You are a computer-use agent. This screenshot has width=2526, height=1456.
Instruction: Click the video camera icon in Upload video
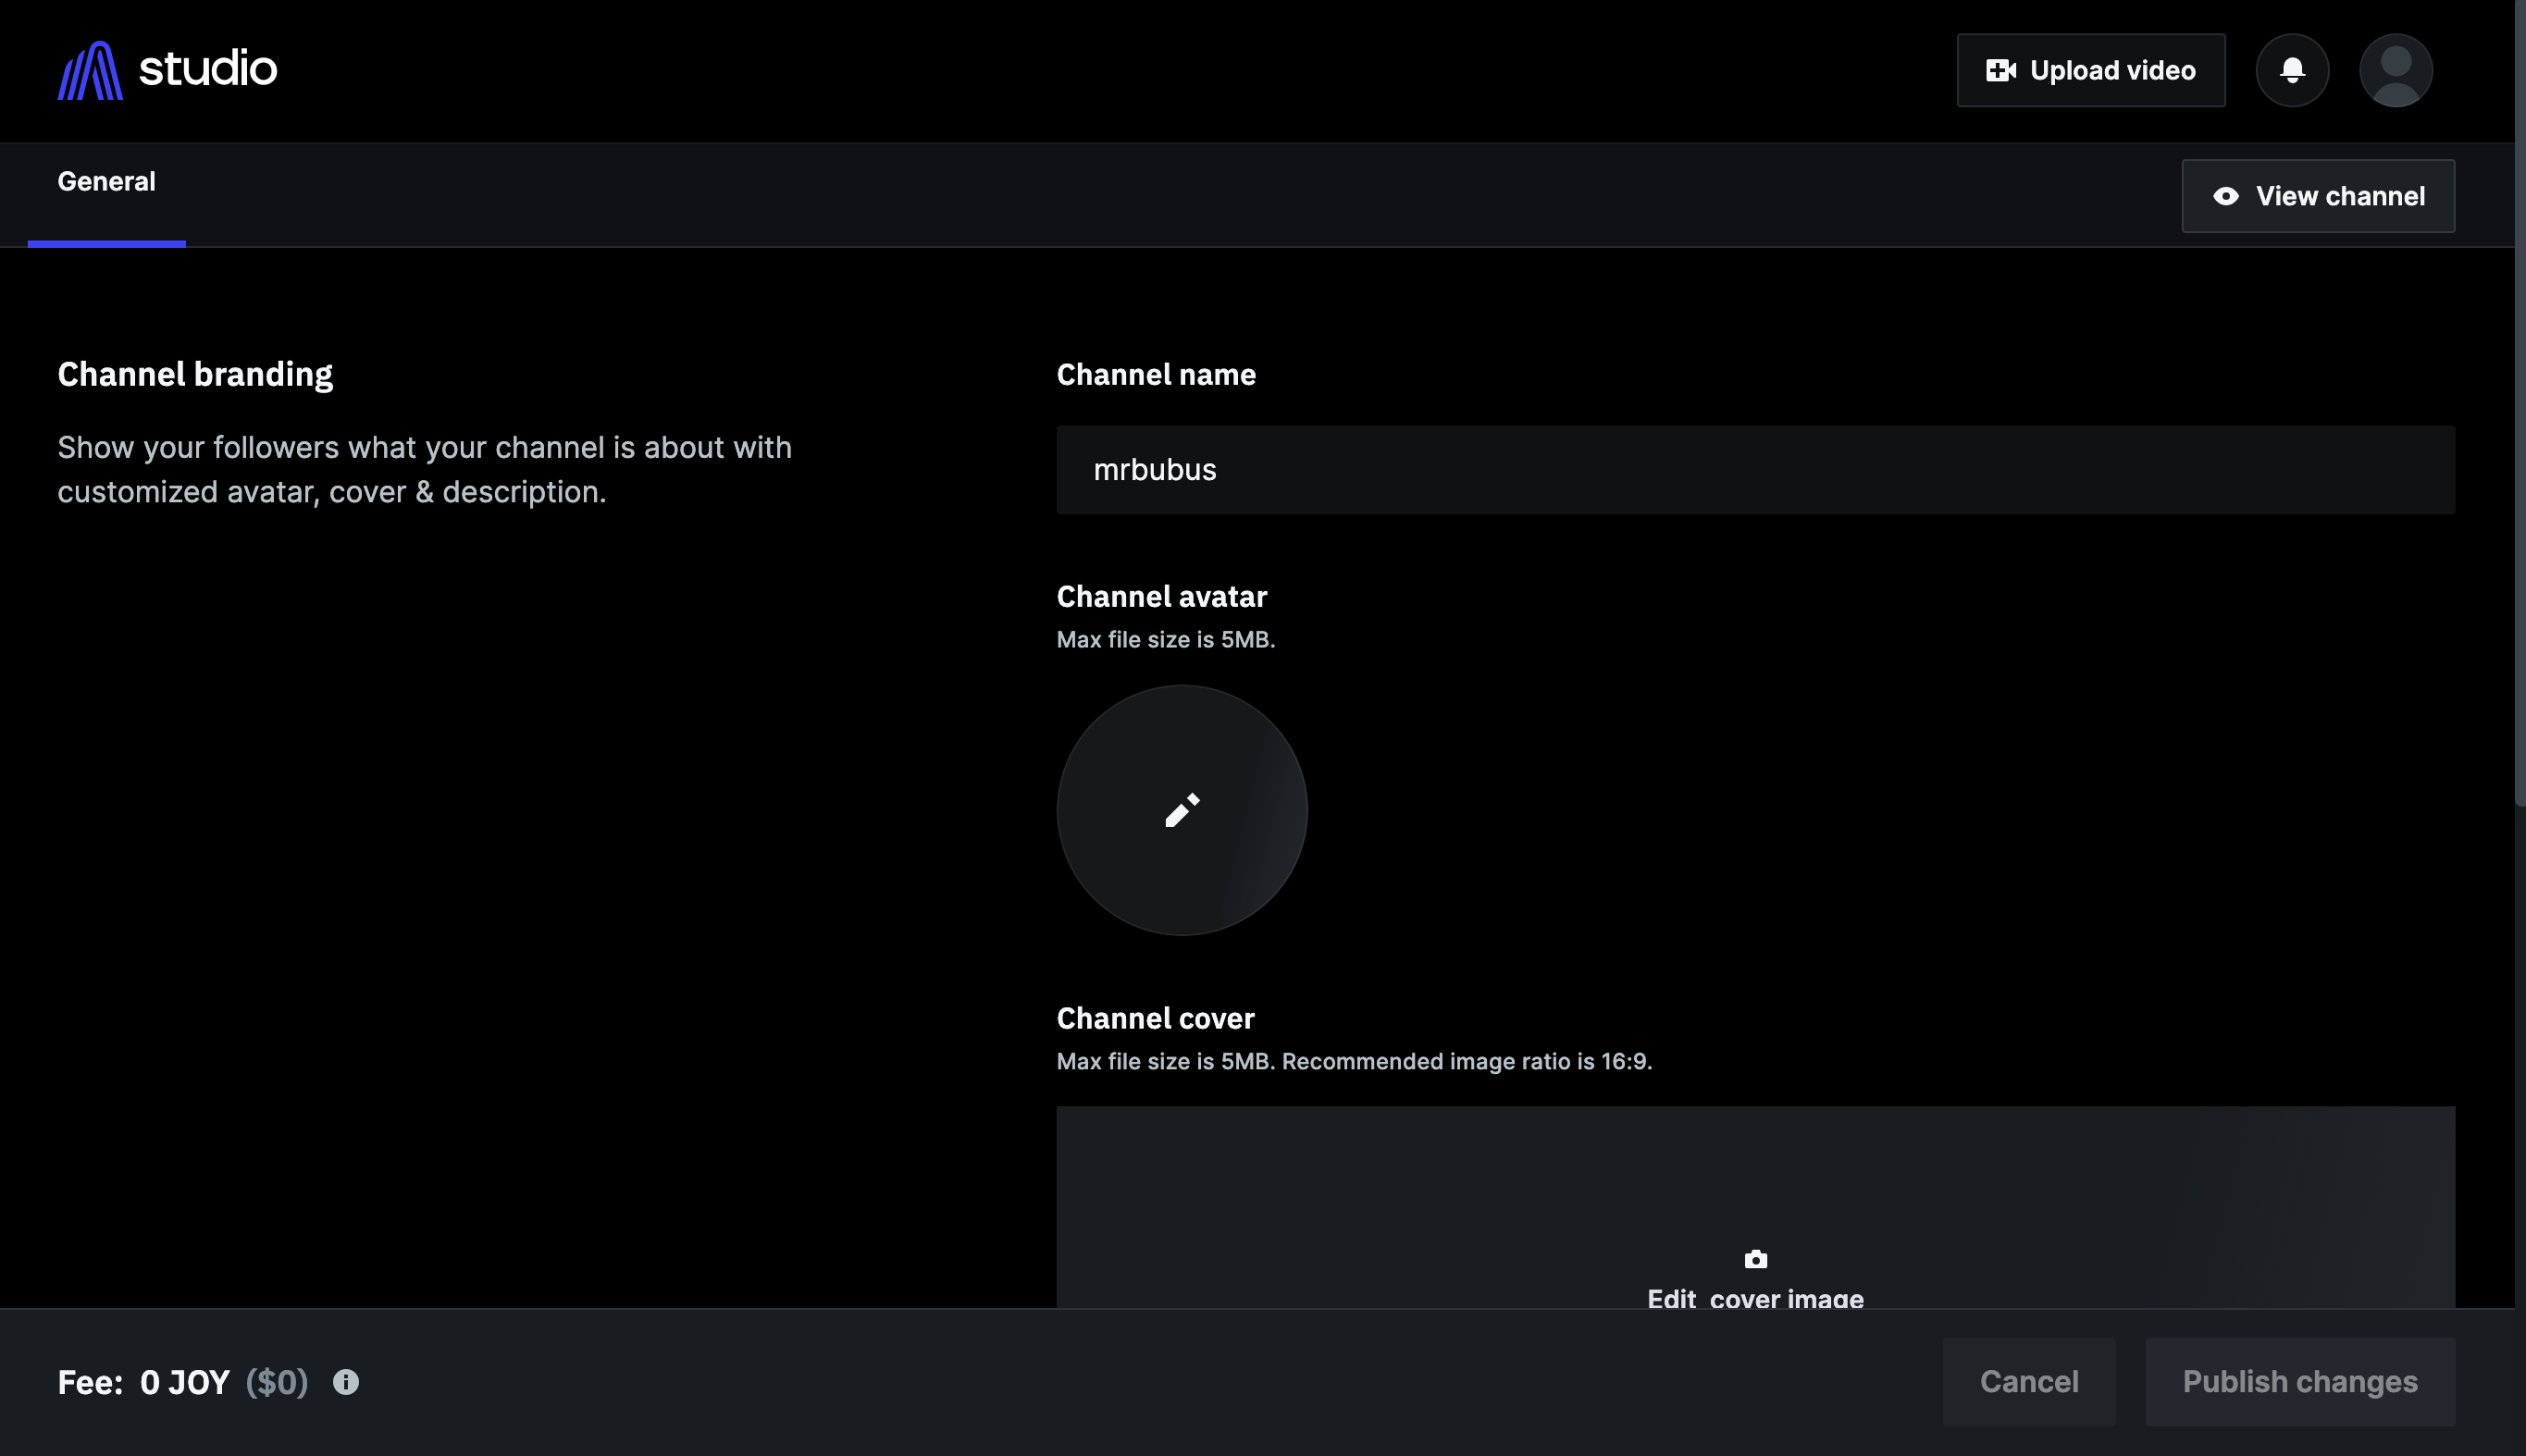pos(2001,70)
